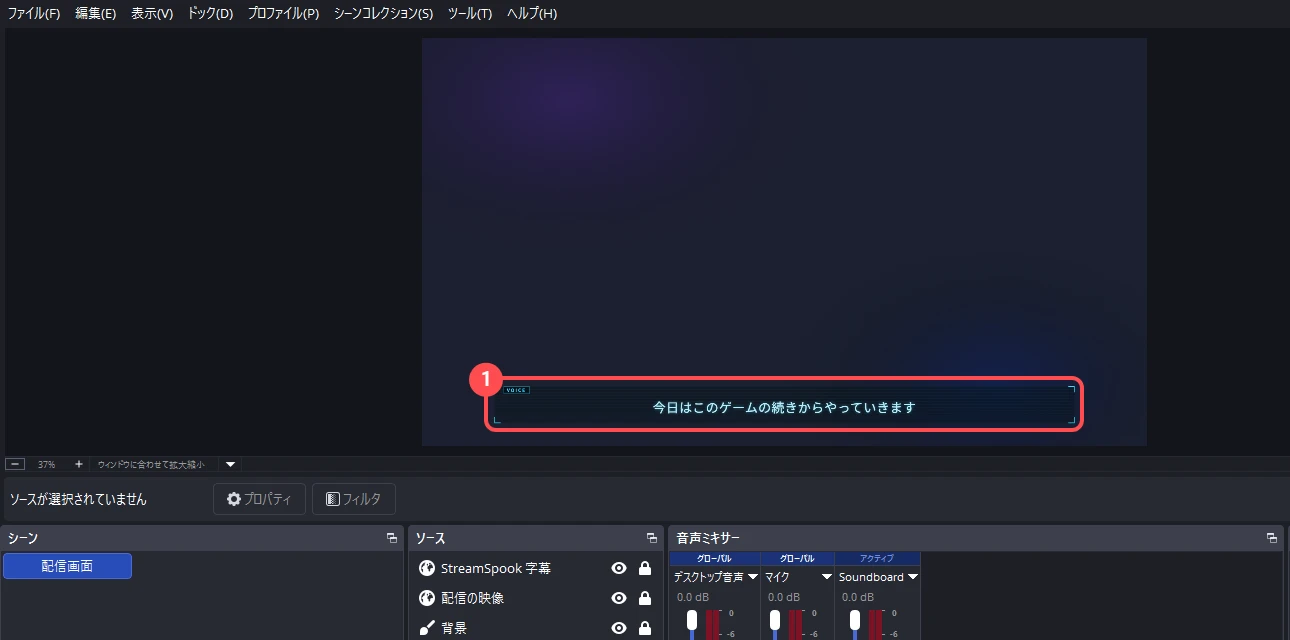Screen dimensions: 1290x640
Task: Adjust the Soundboard volume fader
Action: (855, 620)
